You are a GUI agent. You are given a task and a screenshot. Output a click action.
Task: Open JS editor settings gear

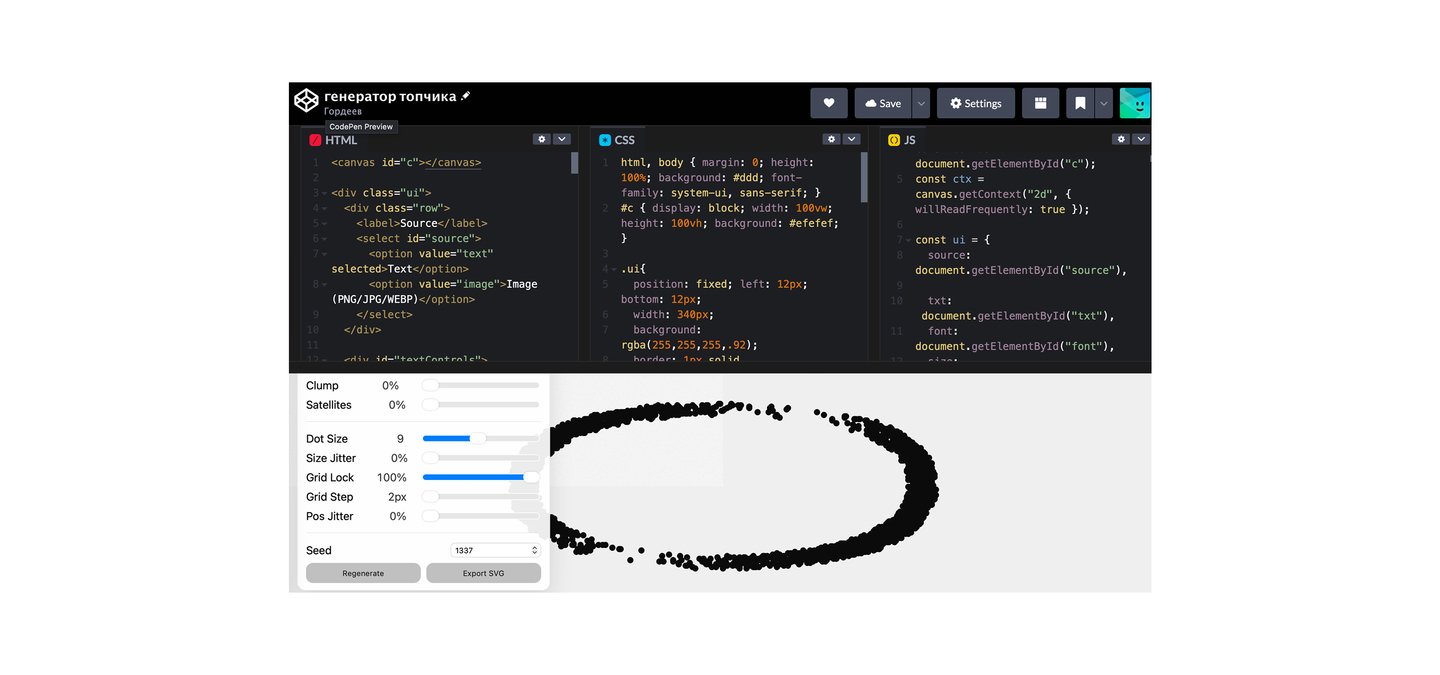(1121, 139)
